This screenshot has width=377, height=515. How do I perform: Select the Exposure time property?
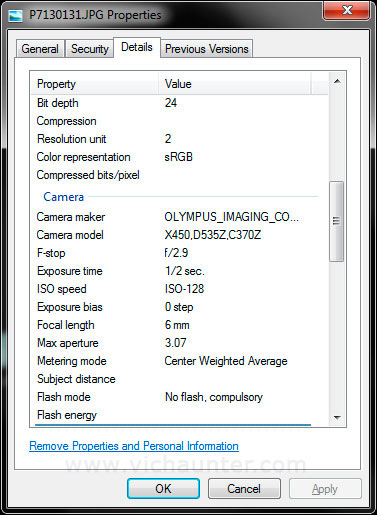[x=70, y=271]
